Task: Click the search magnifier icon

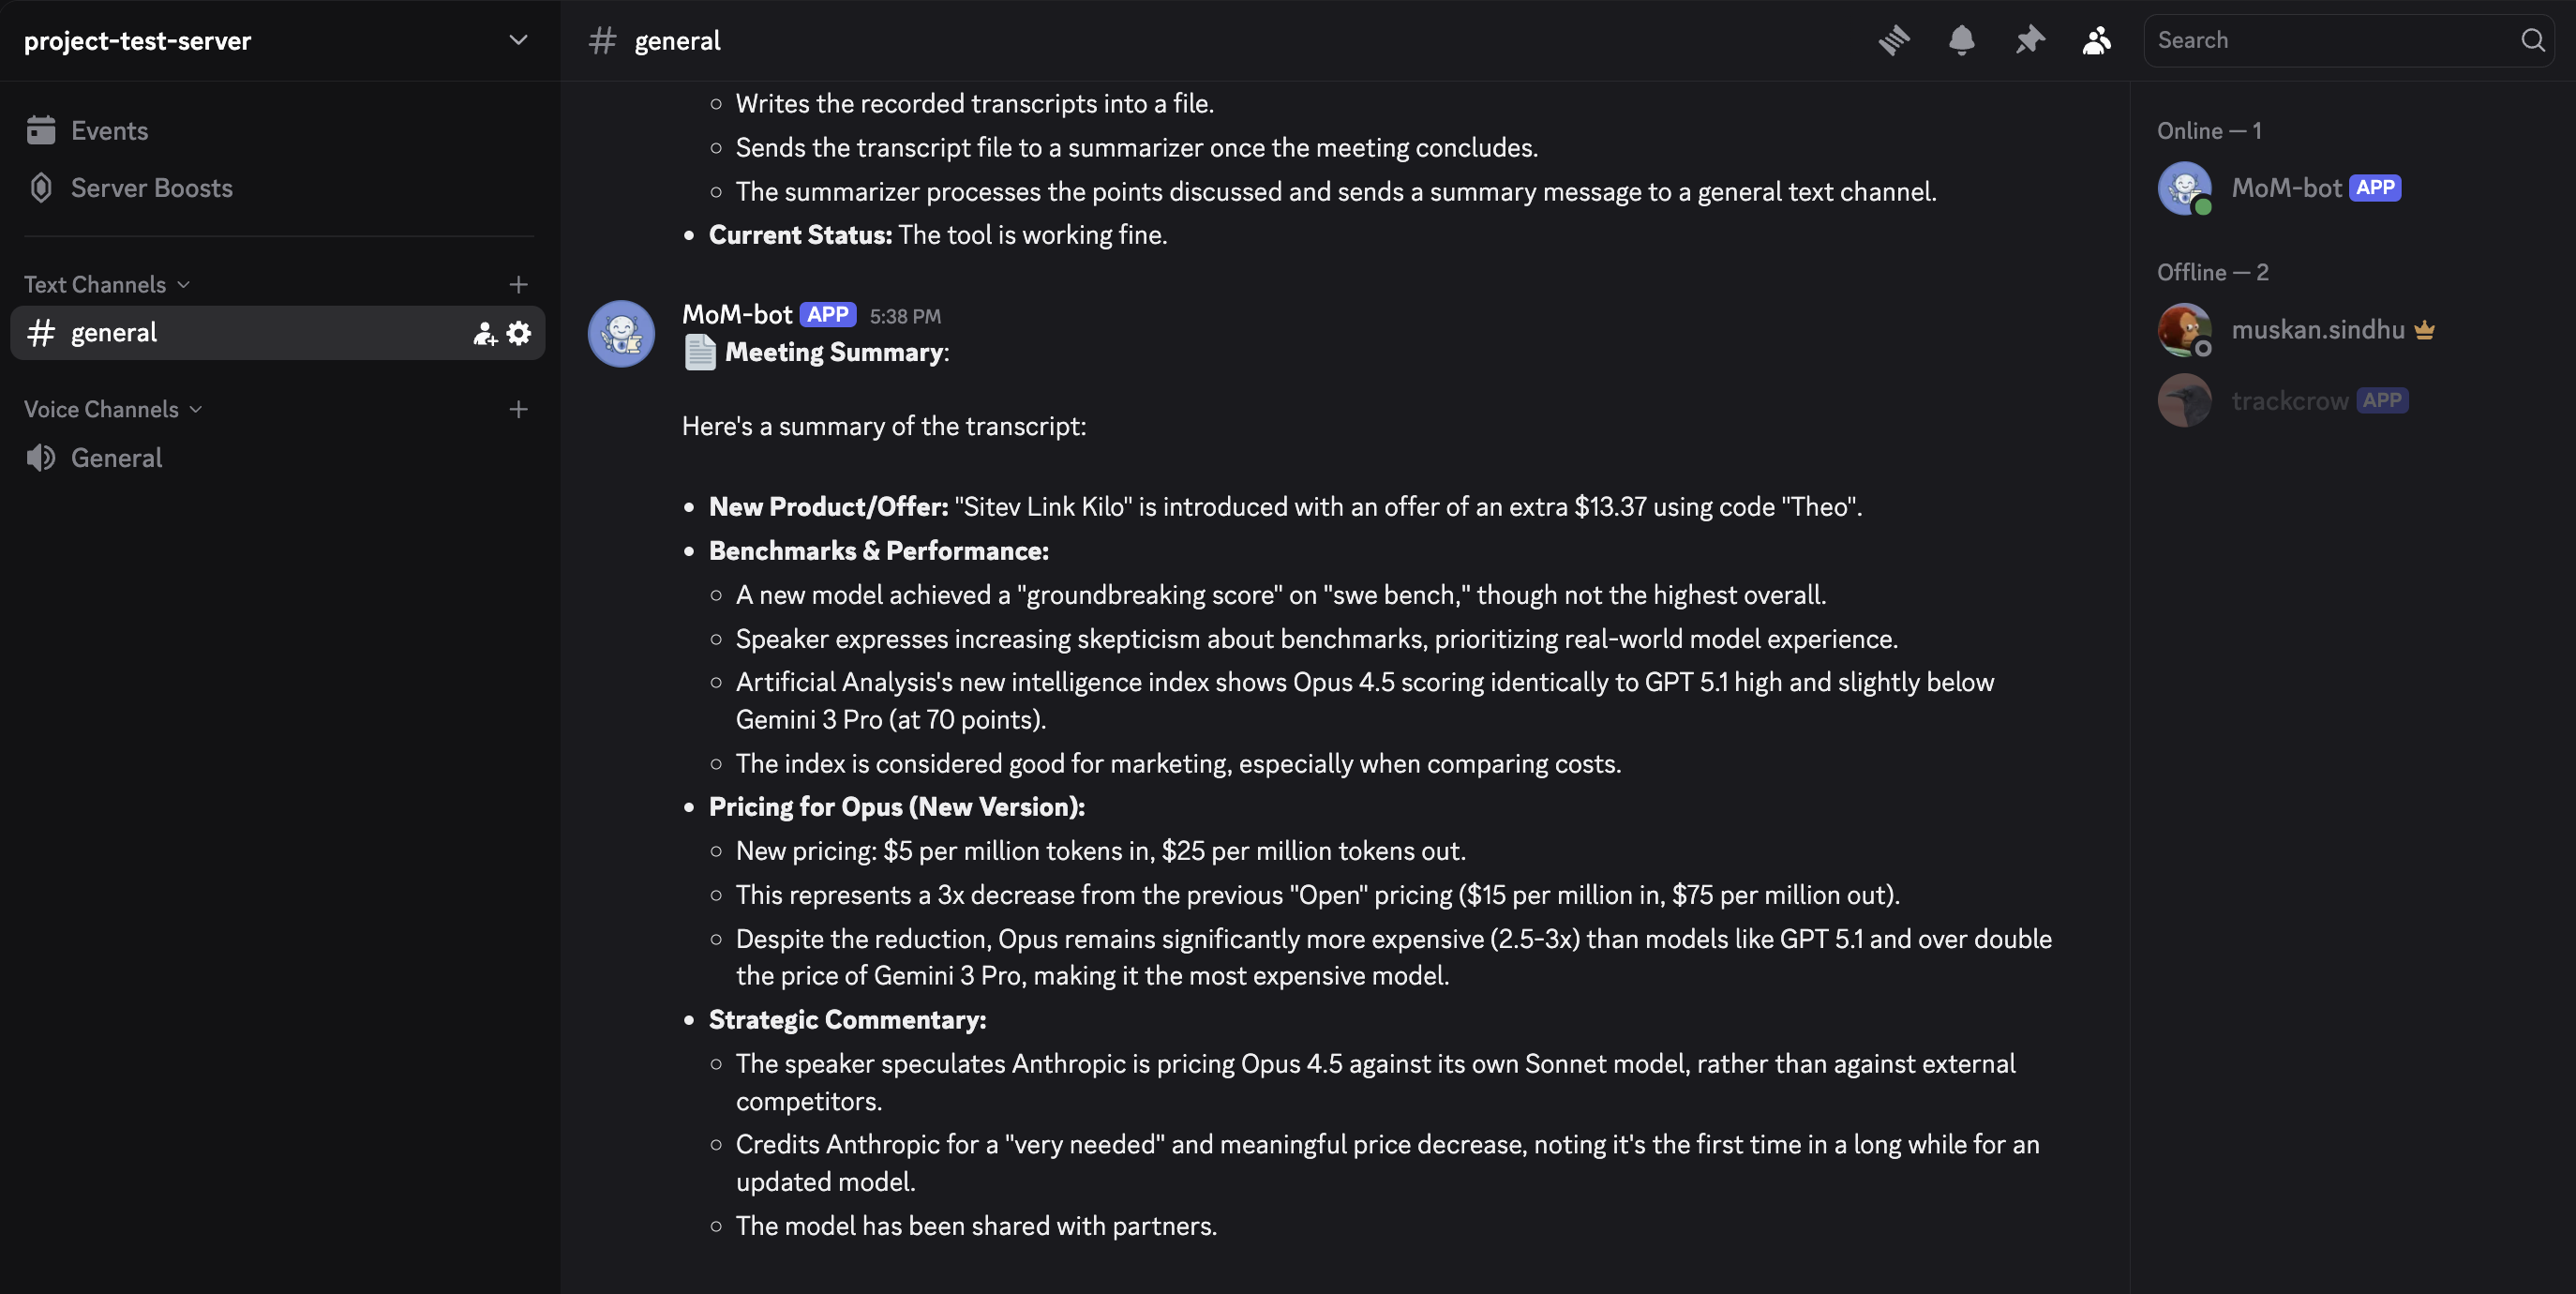Action: coord(2532,40)
